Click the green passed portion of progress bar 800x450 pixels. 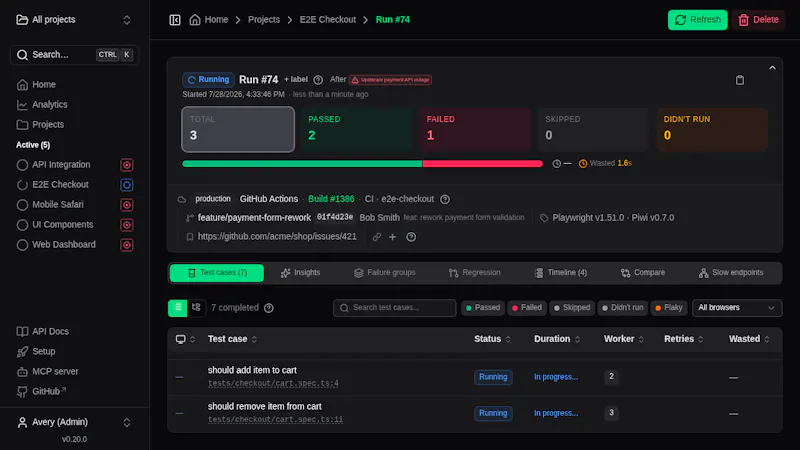[302, 164]
